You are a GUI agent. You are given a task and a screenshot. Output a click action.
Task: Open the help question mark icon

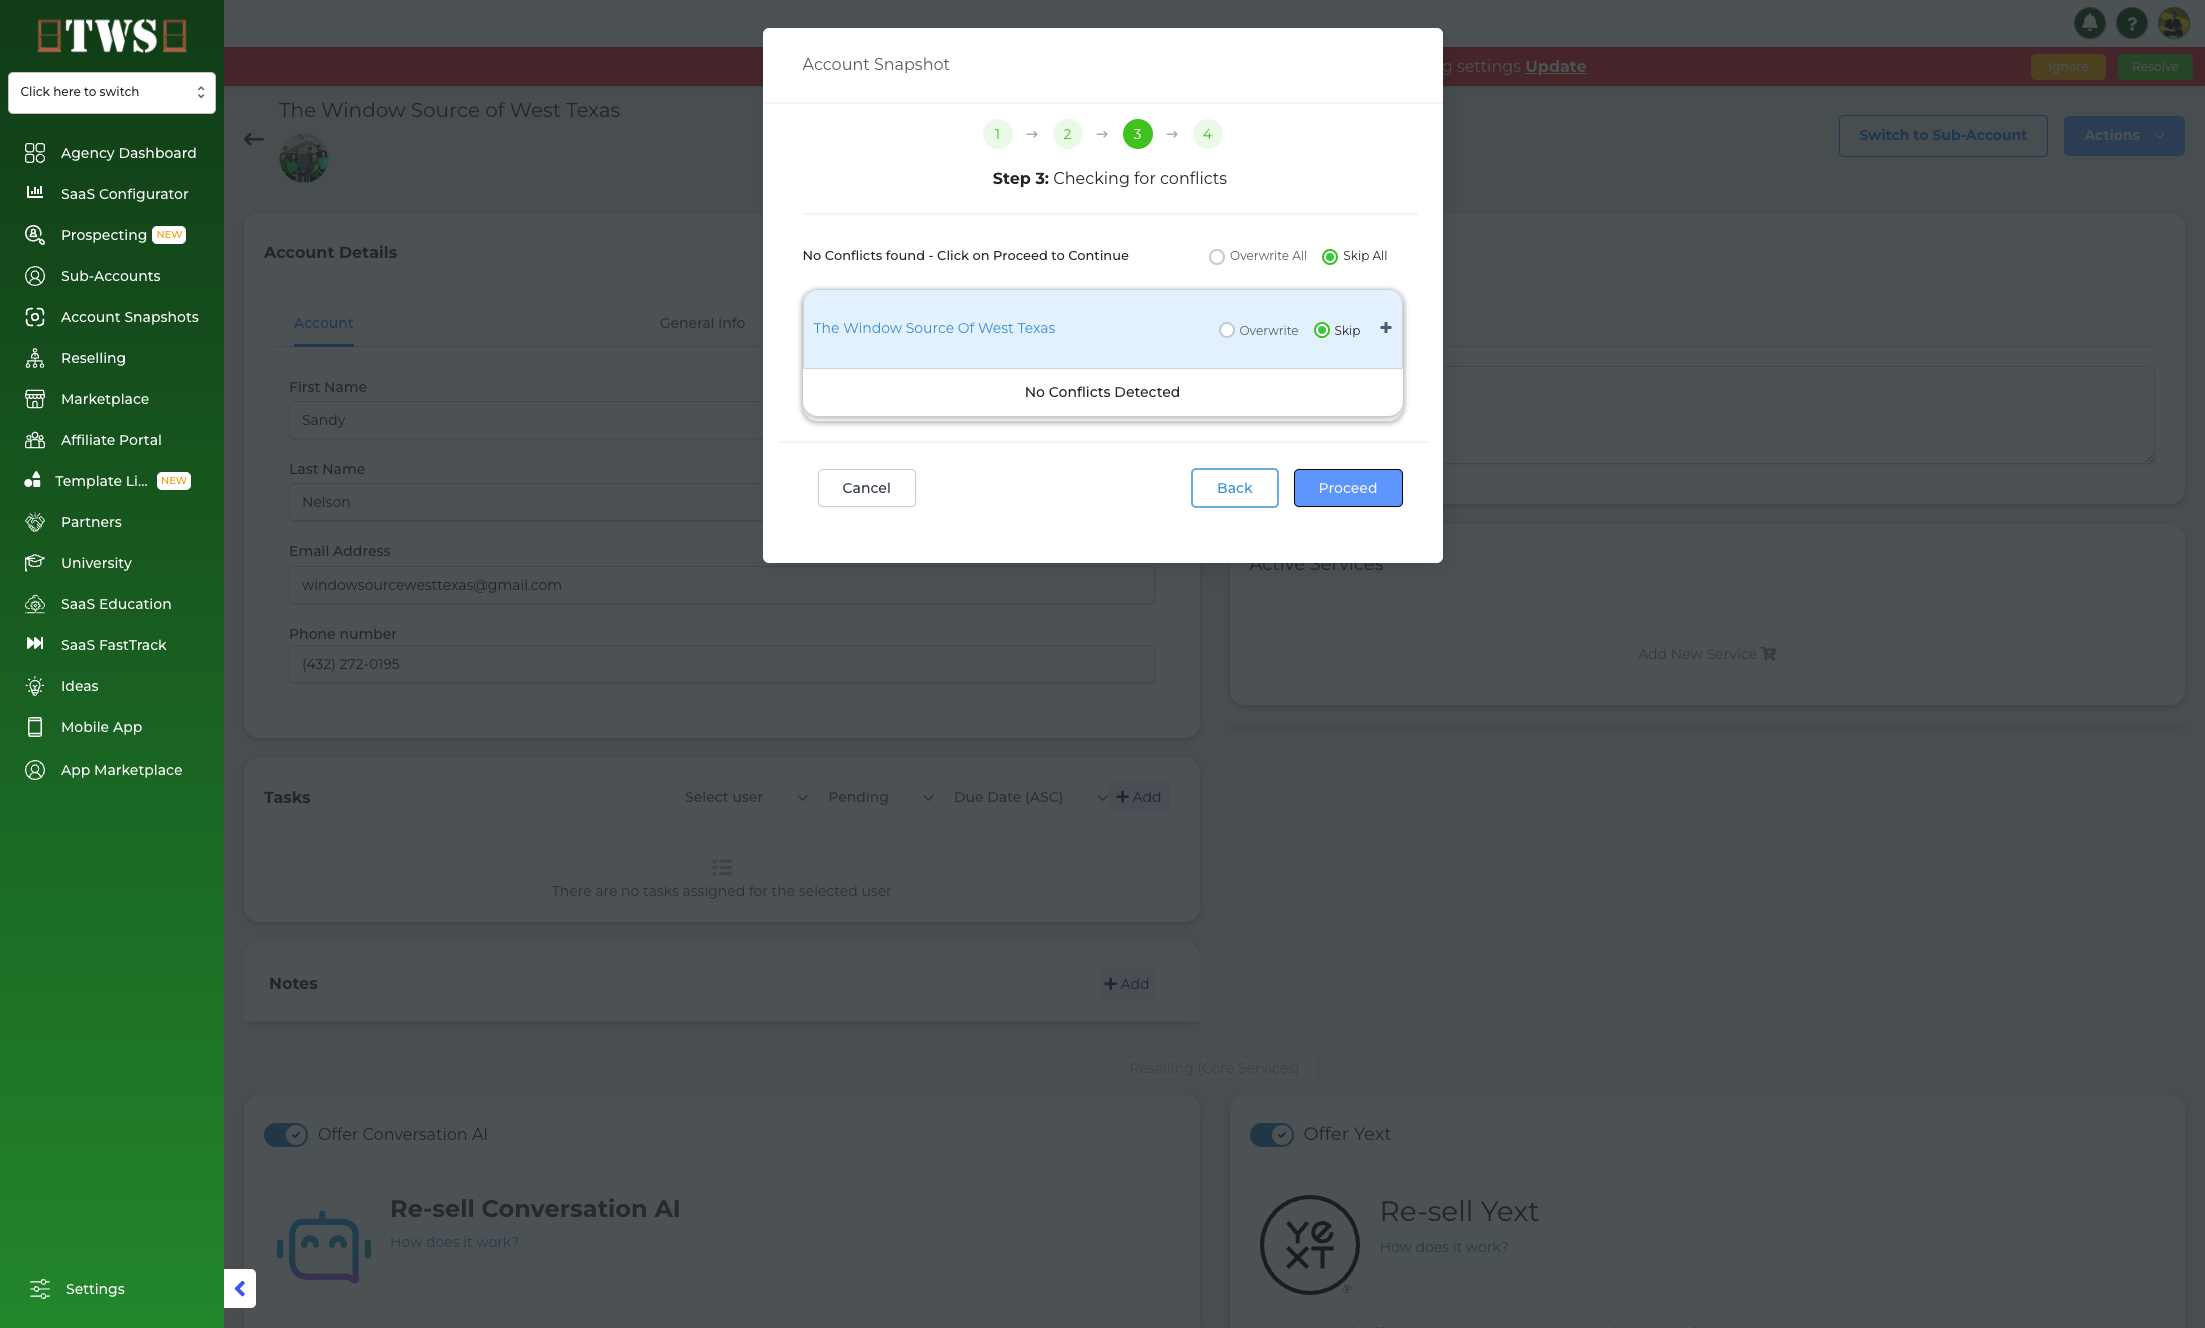[2131, 22]
